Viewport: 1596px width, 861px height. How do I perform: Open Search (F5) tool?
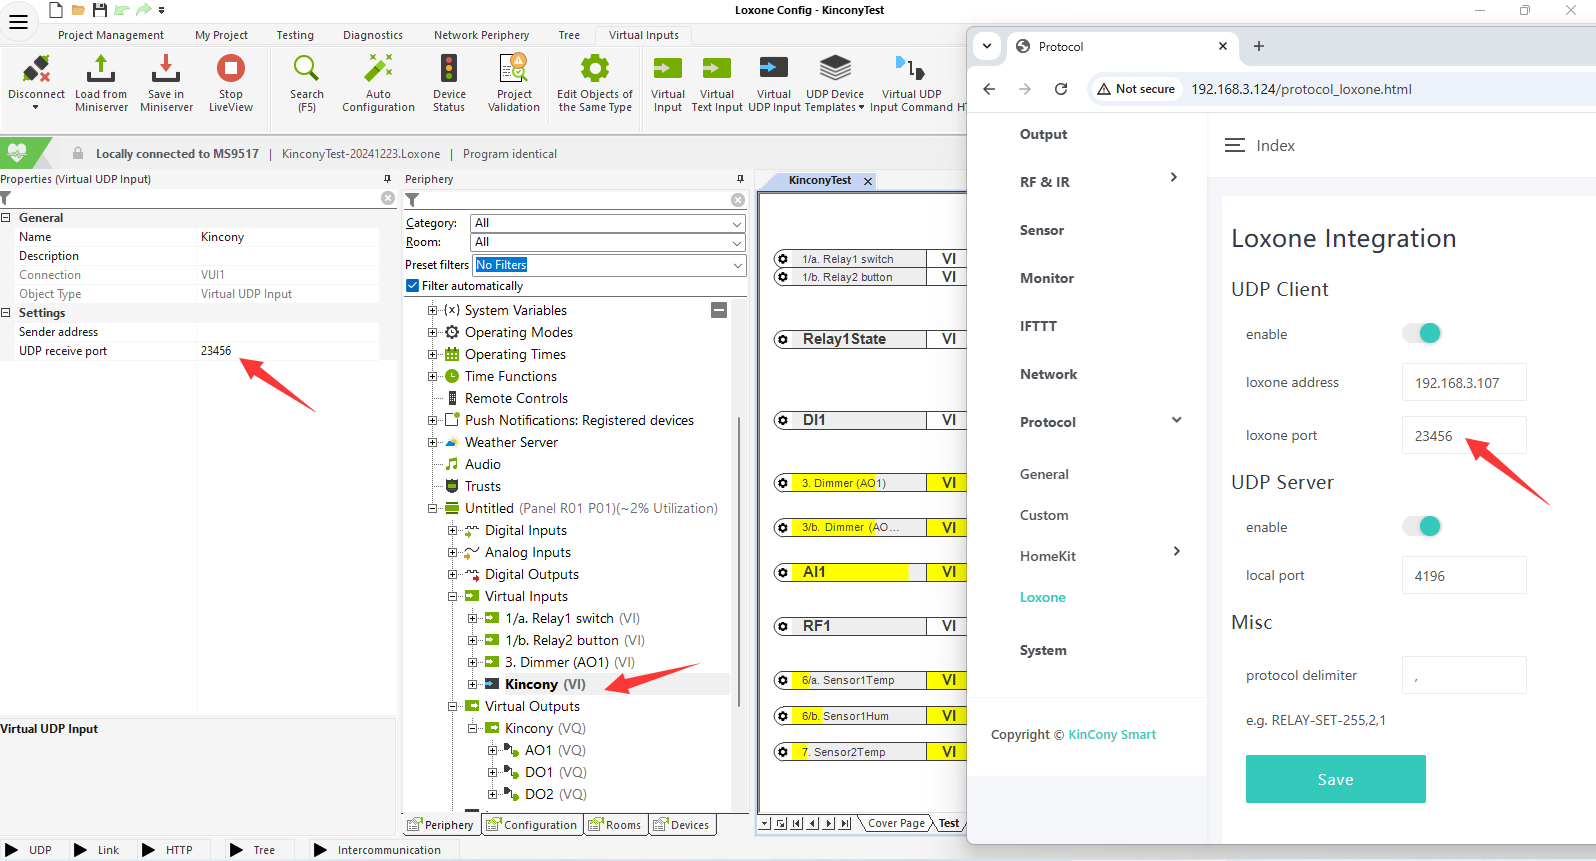(306, 70)
